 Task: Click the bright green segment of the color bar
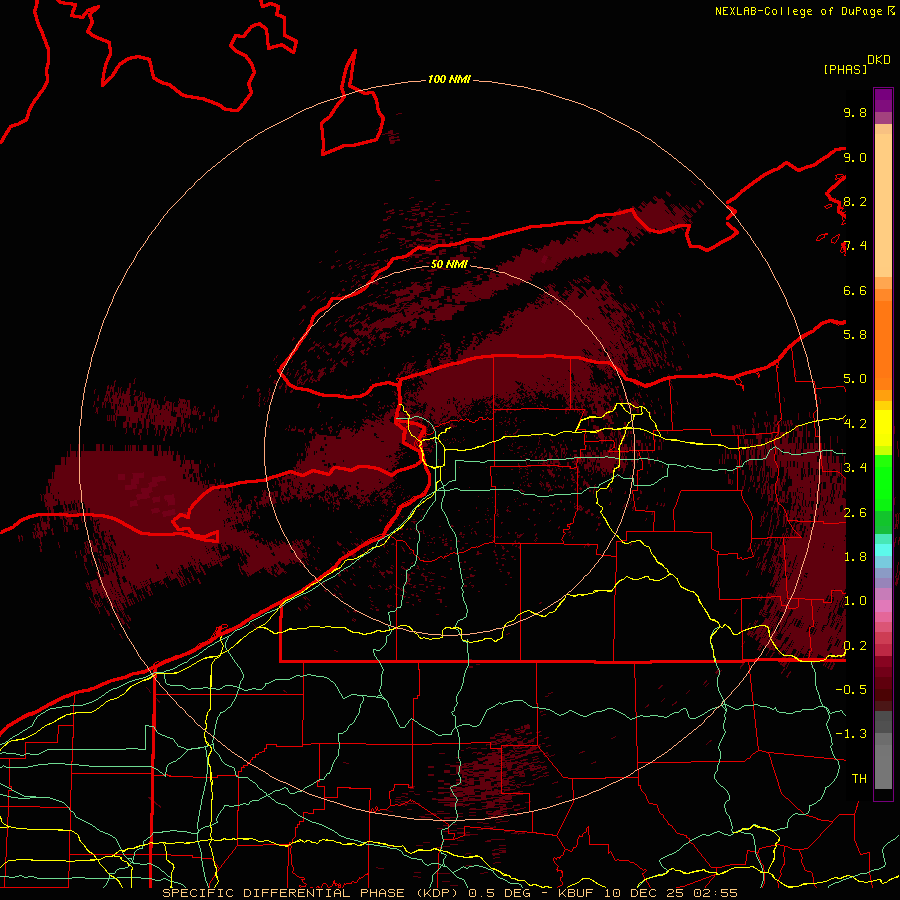click(883, 483)
